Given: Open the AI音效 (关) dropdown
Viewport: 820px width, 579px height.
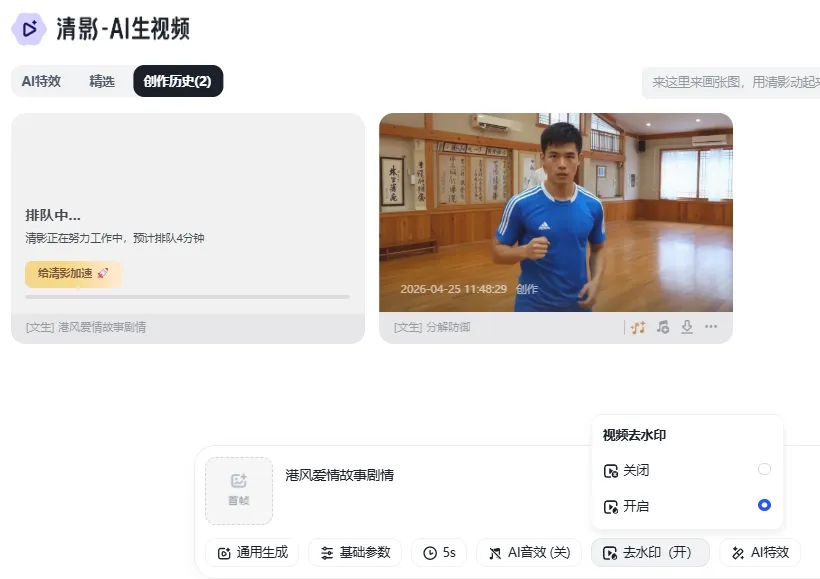Looking at the screenshot, I should click(x=529, y=553).
